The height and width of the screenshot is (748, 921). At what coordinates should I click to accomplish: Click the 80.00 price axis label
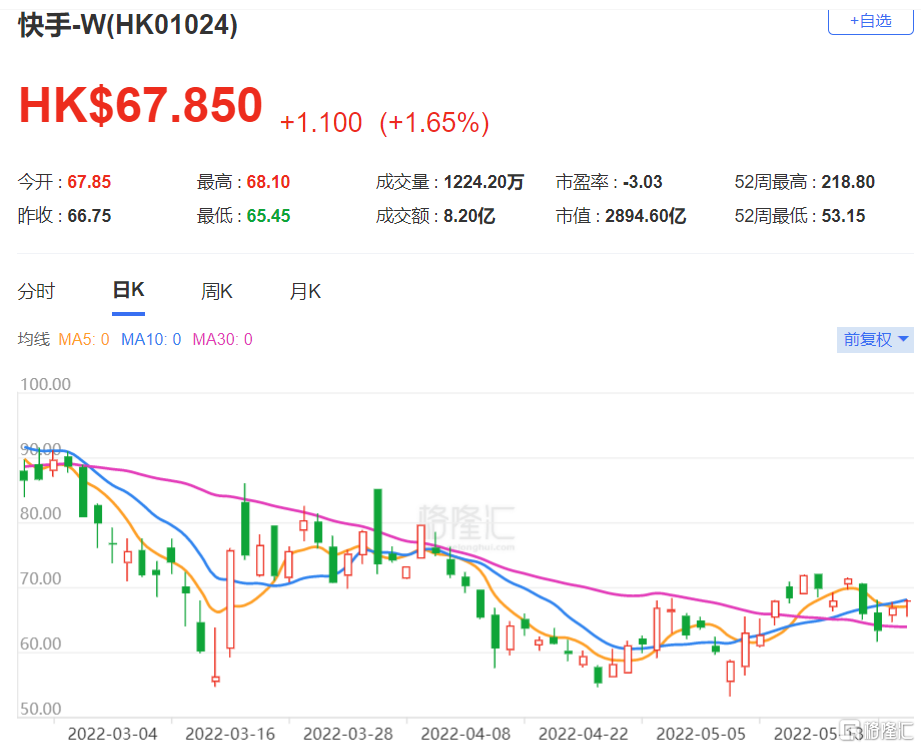coord(41,514)
